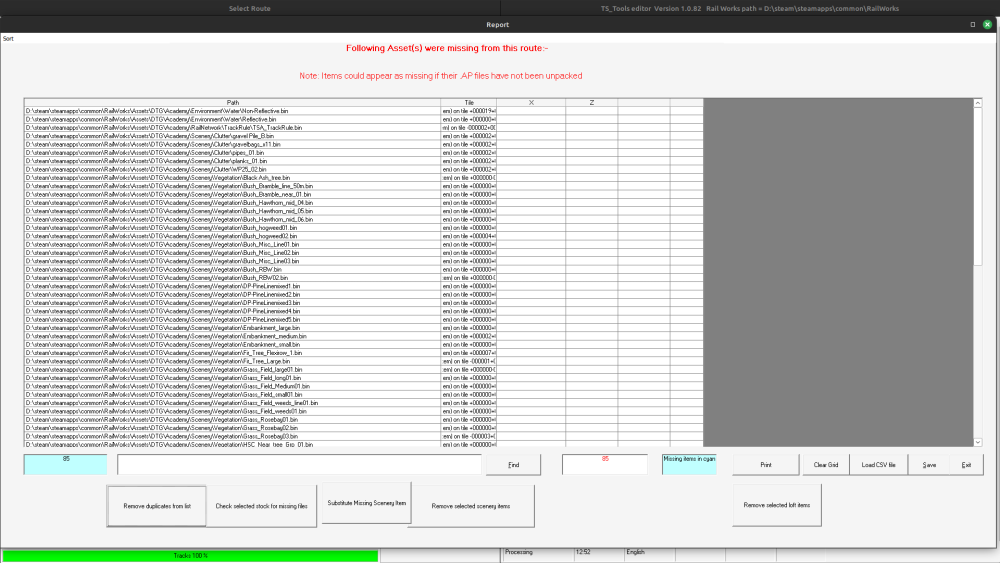The height and width of the screenshot is (563, 1000).
Task: Click the vertical scrollbar thumb of grid
Action: click(978, 186)
